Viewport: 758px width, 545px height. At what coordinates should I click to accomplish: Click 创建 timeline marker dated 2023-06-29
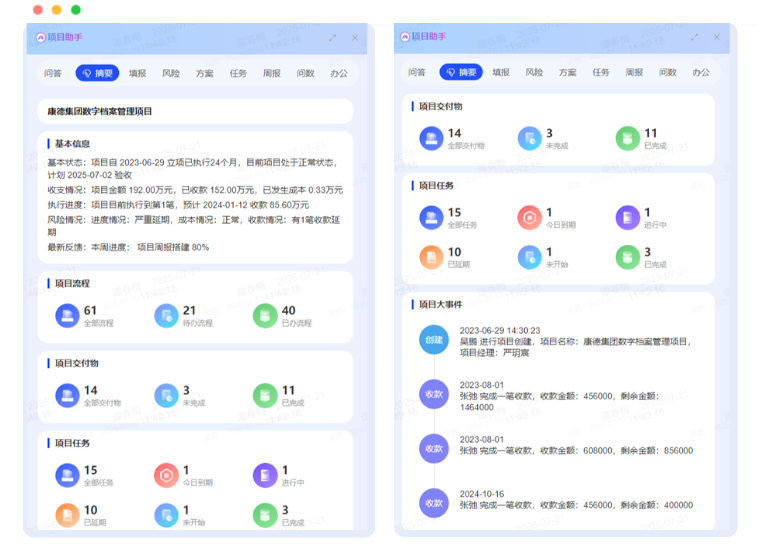pos(434,340)
